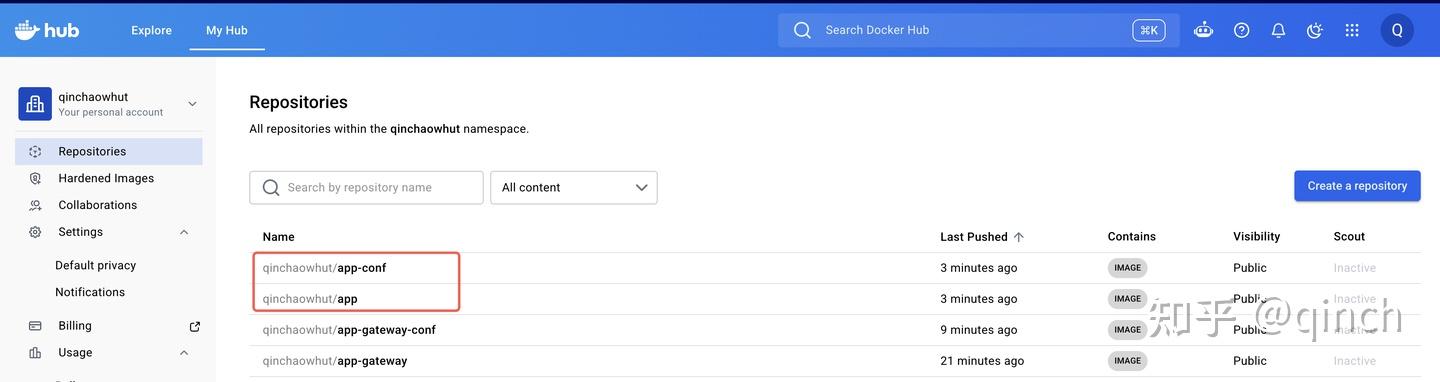The image size is (1440, 382).
Task: Open Collaborations in sidebar
Action: pyautogui.click(x=98, y=205)
